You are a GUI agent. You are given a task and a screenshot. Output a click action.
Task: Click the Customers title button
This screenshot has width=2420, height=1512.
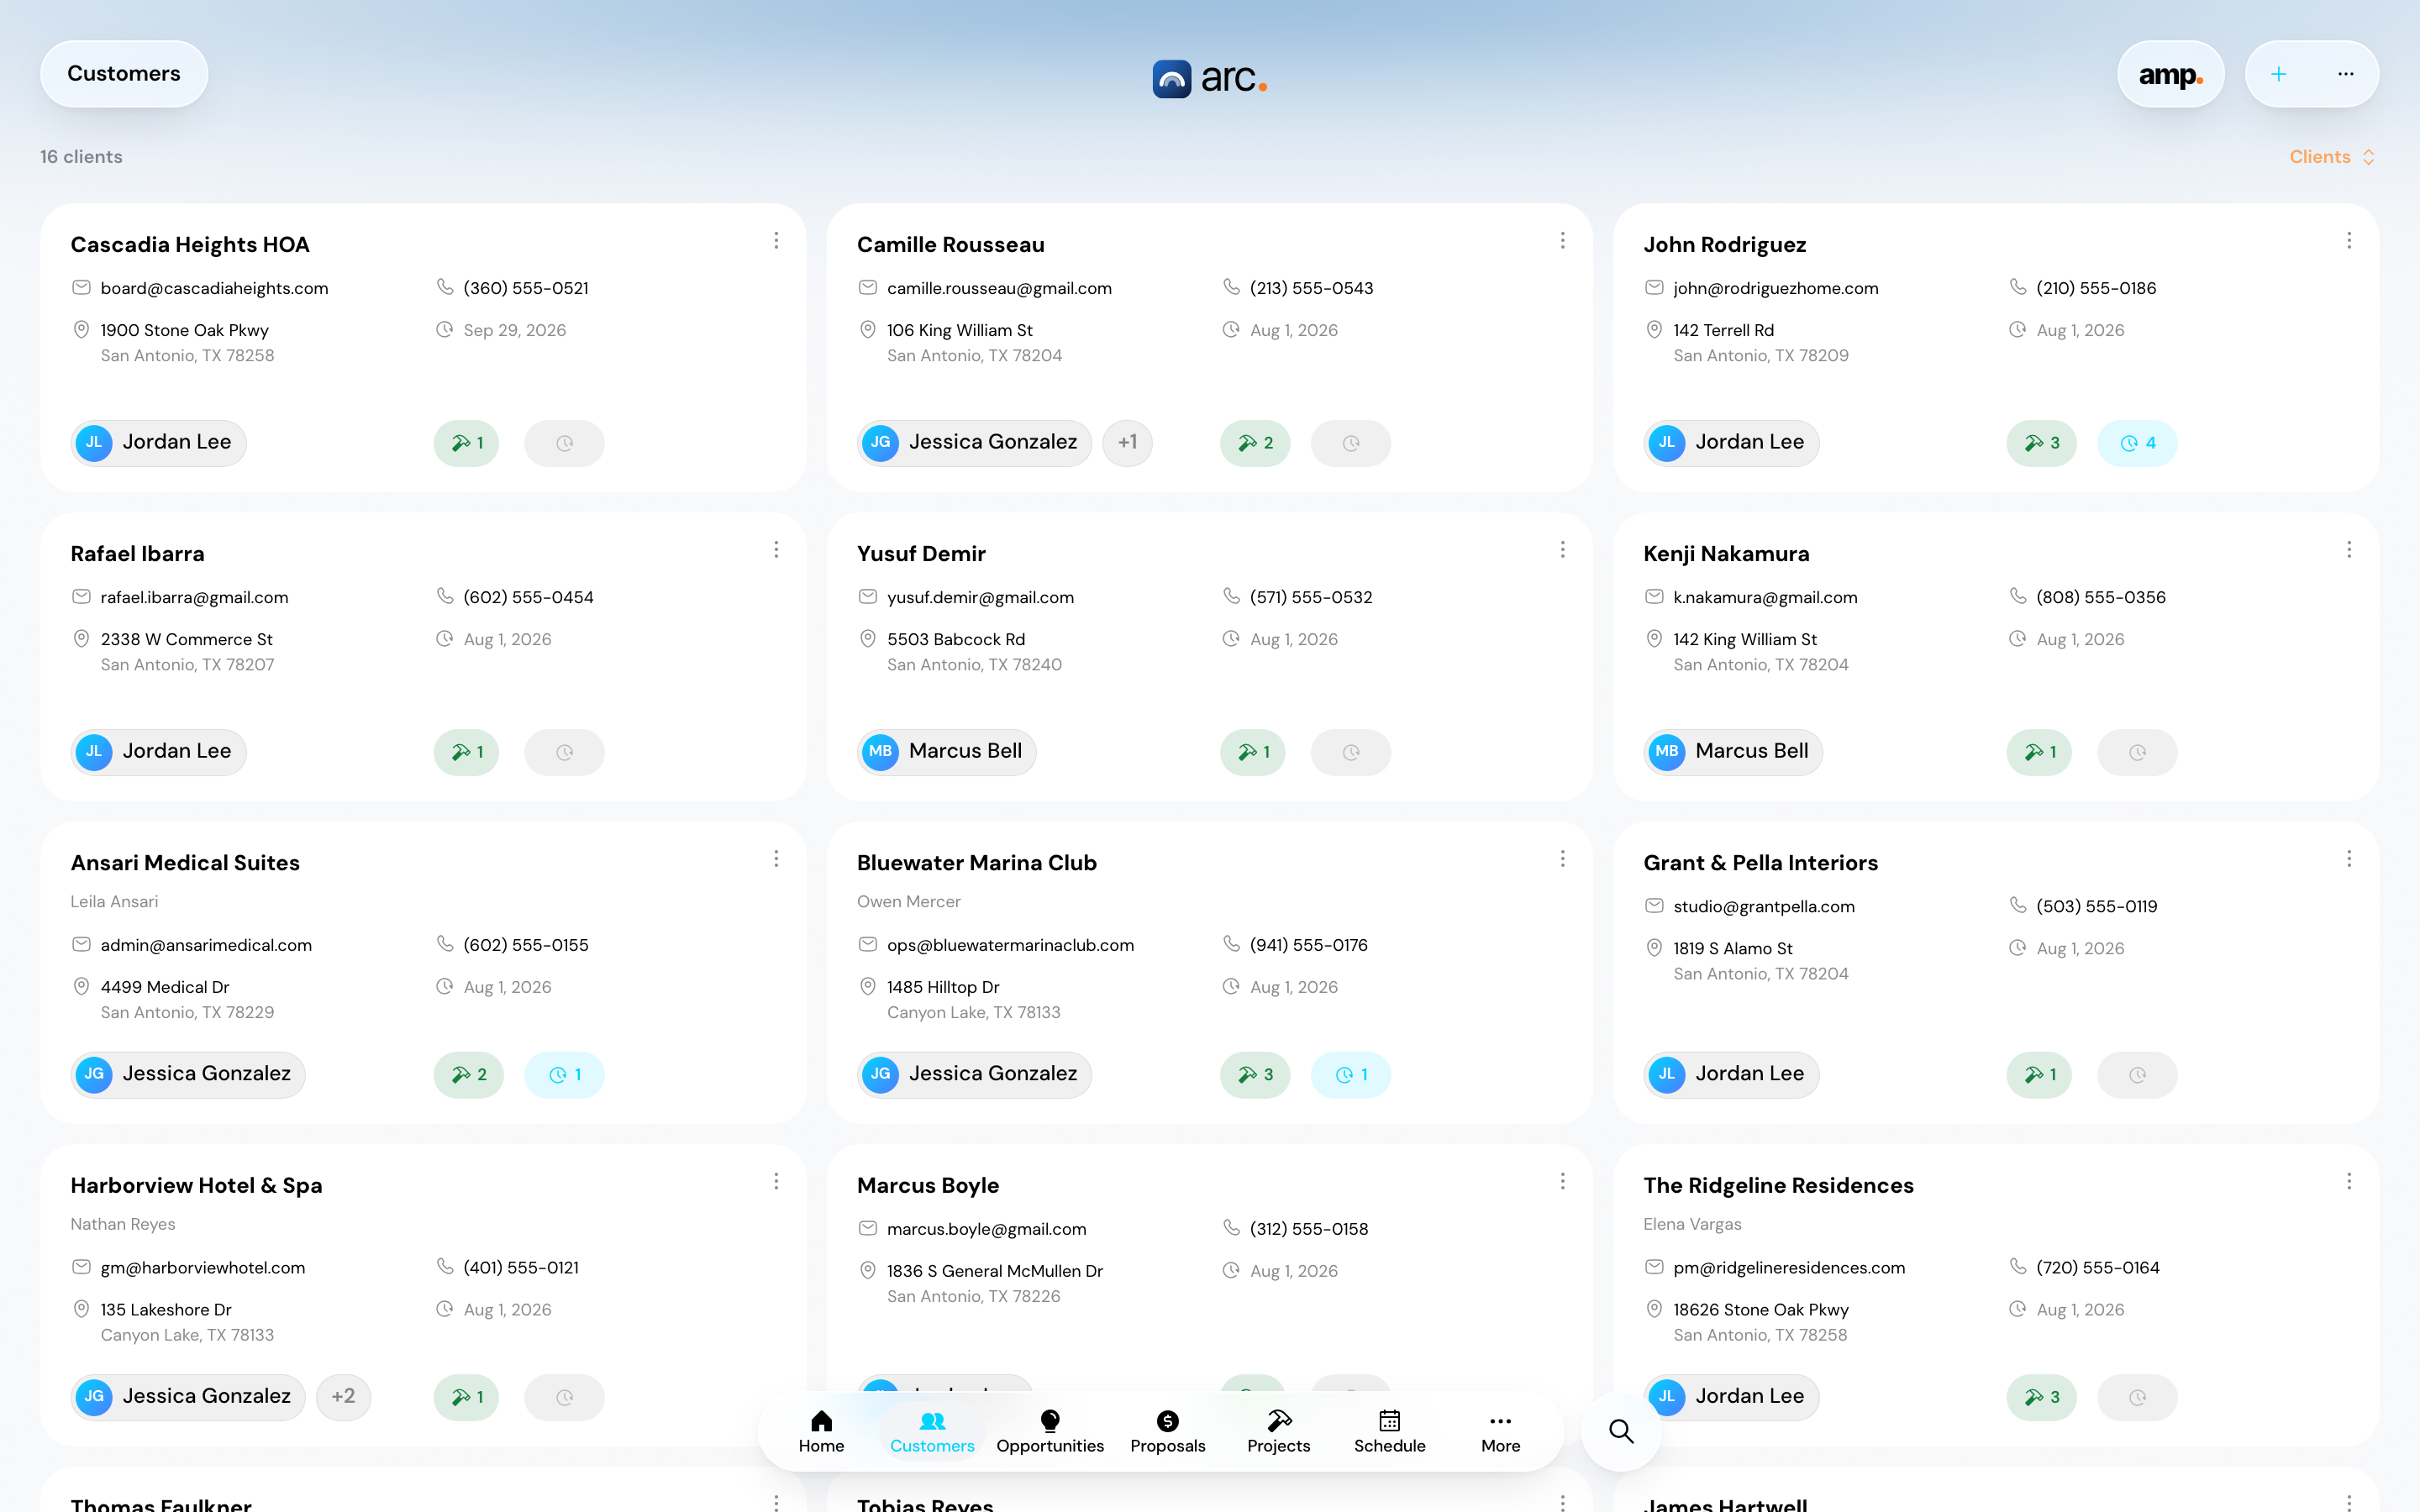click(124, 74)
